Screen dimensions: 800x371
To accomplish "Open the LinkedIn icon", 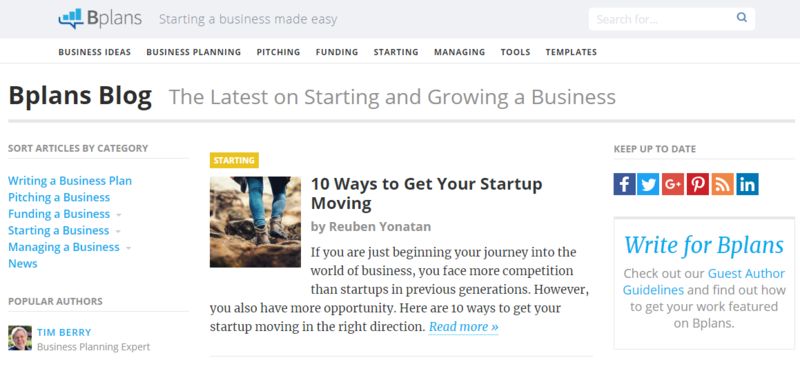I will [747, 184].
